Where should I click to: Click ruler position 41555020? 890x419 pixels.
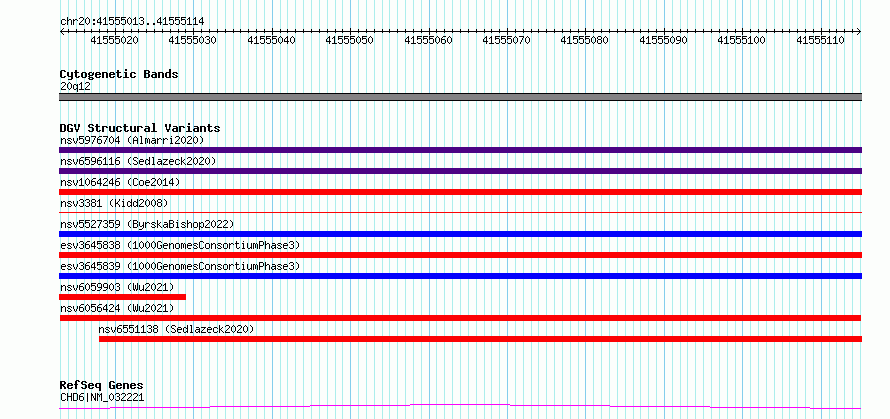115,40
